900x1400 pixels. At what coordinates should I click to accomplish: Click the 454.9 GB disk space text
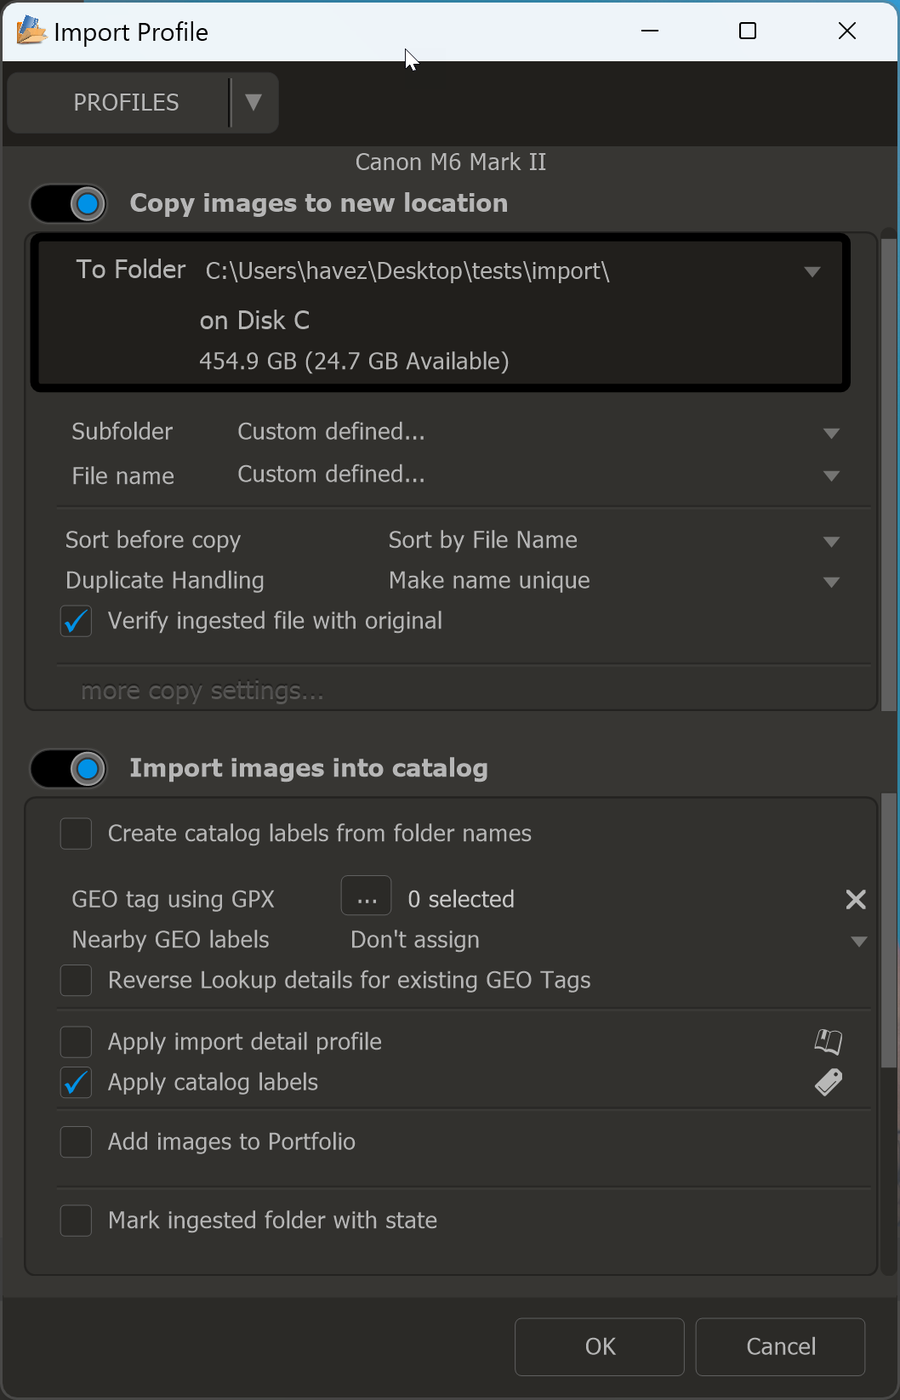pyautogui.click(x=354, y=361)
